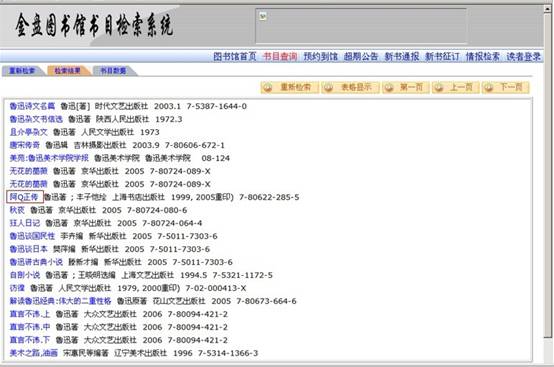The image size is (554, 367).
Task: Click the ISBN text 7-80606-672-1
Action: coord(195,145)
